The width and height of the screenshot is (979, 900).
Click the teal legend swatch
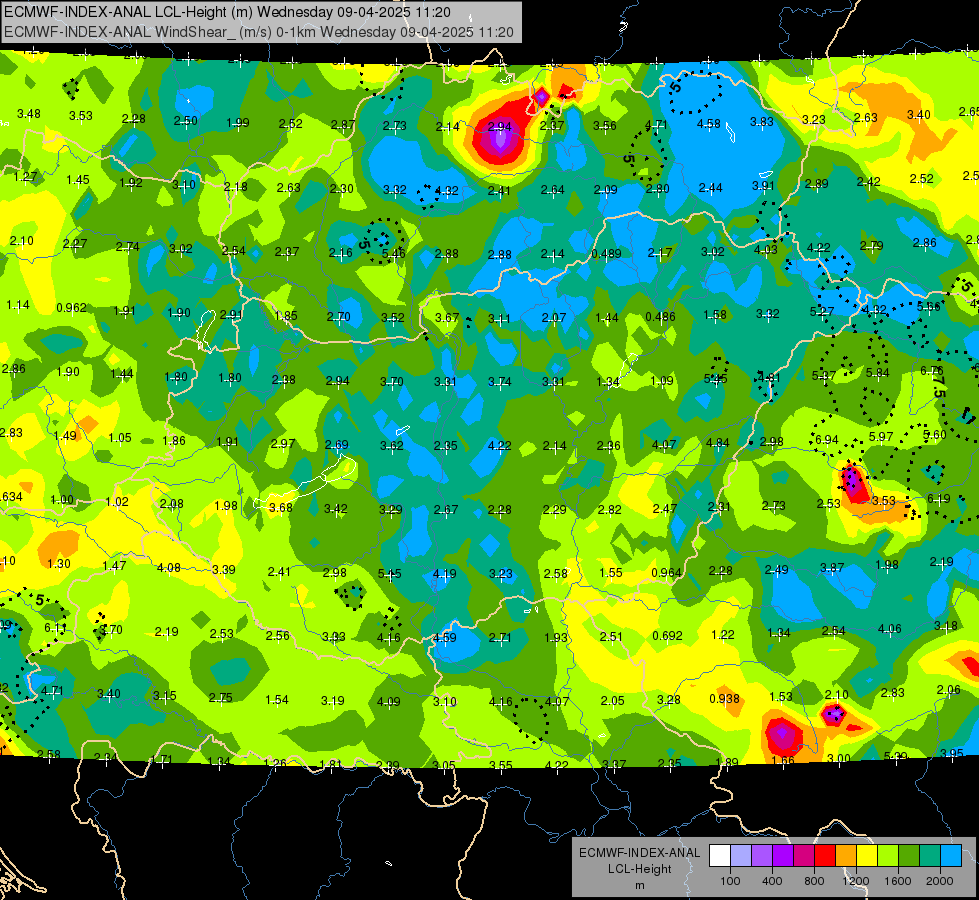(930, 856)
